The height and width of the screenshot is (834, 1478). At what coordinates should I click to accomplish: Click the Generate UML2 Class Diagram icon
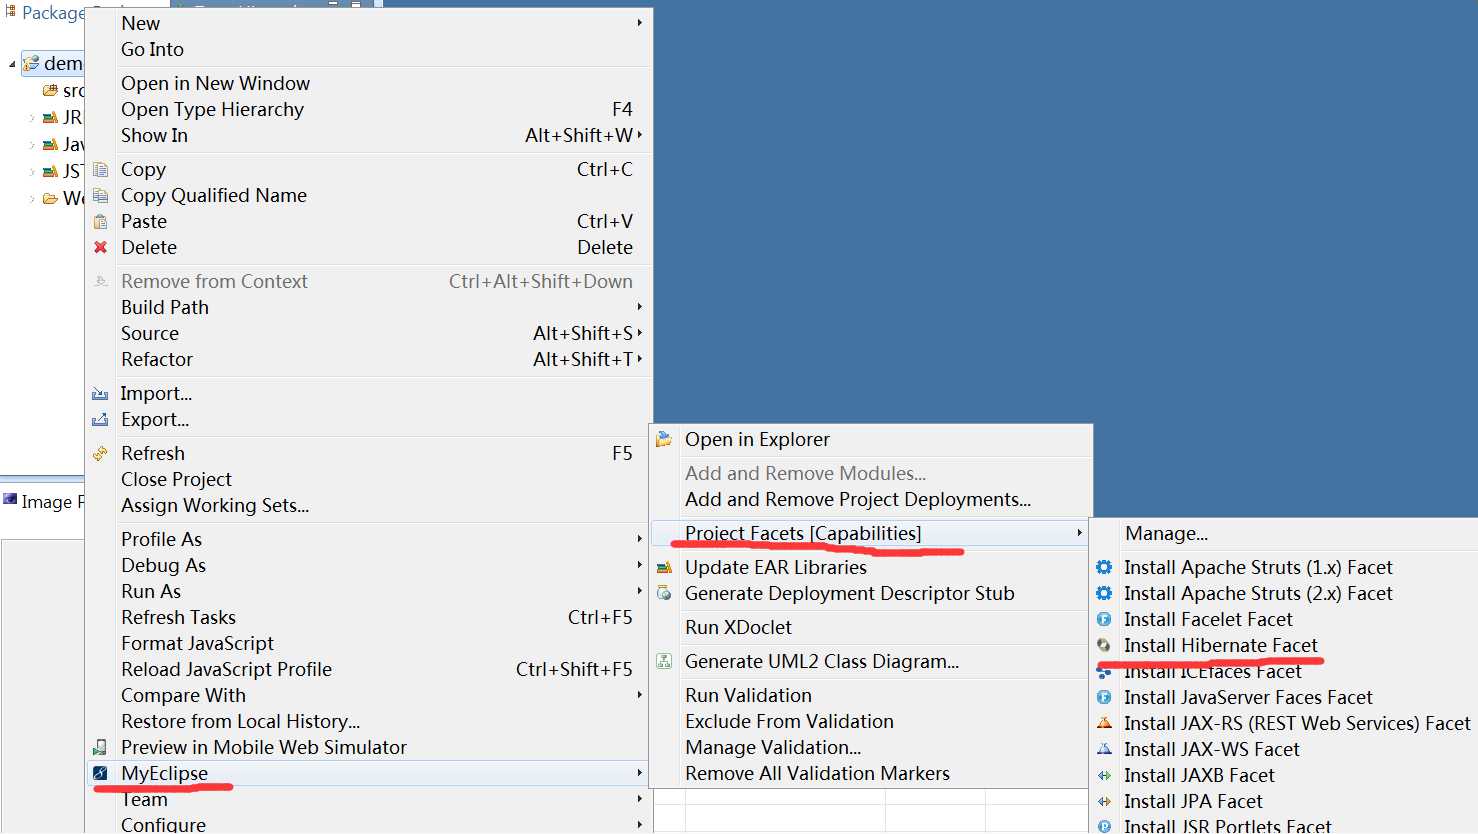click(664, 661)
